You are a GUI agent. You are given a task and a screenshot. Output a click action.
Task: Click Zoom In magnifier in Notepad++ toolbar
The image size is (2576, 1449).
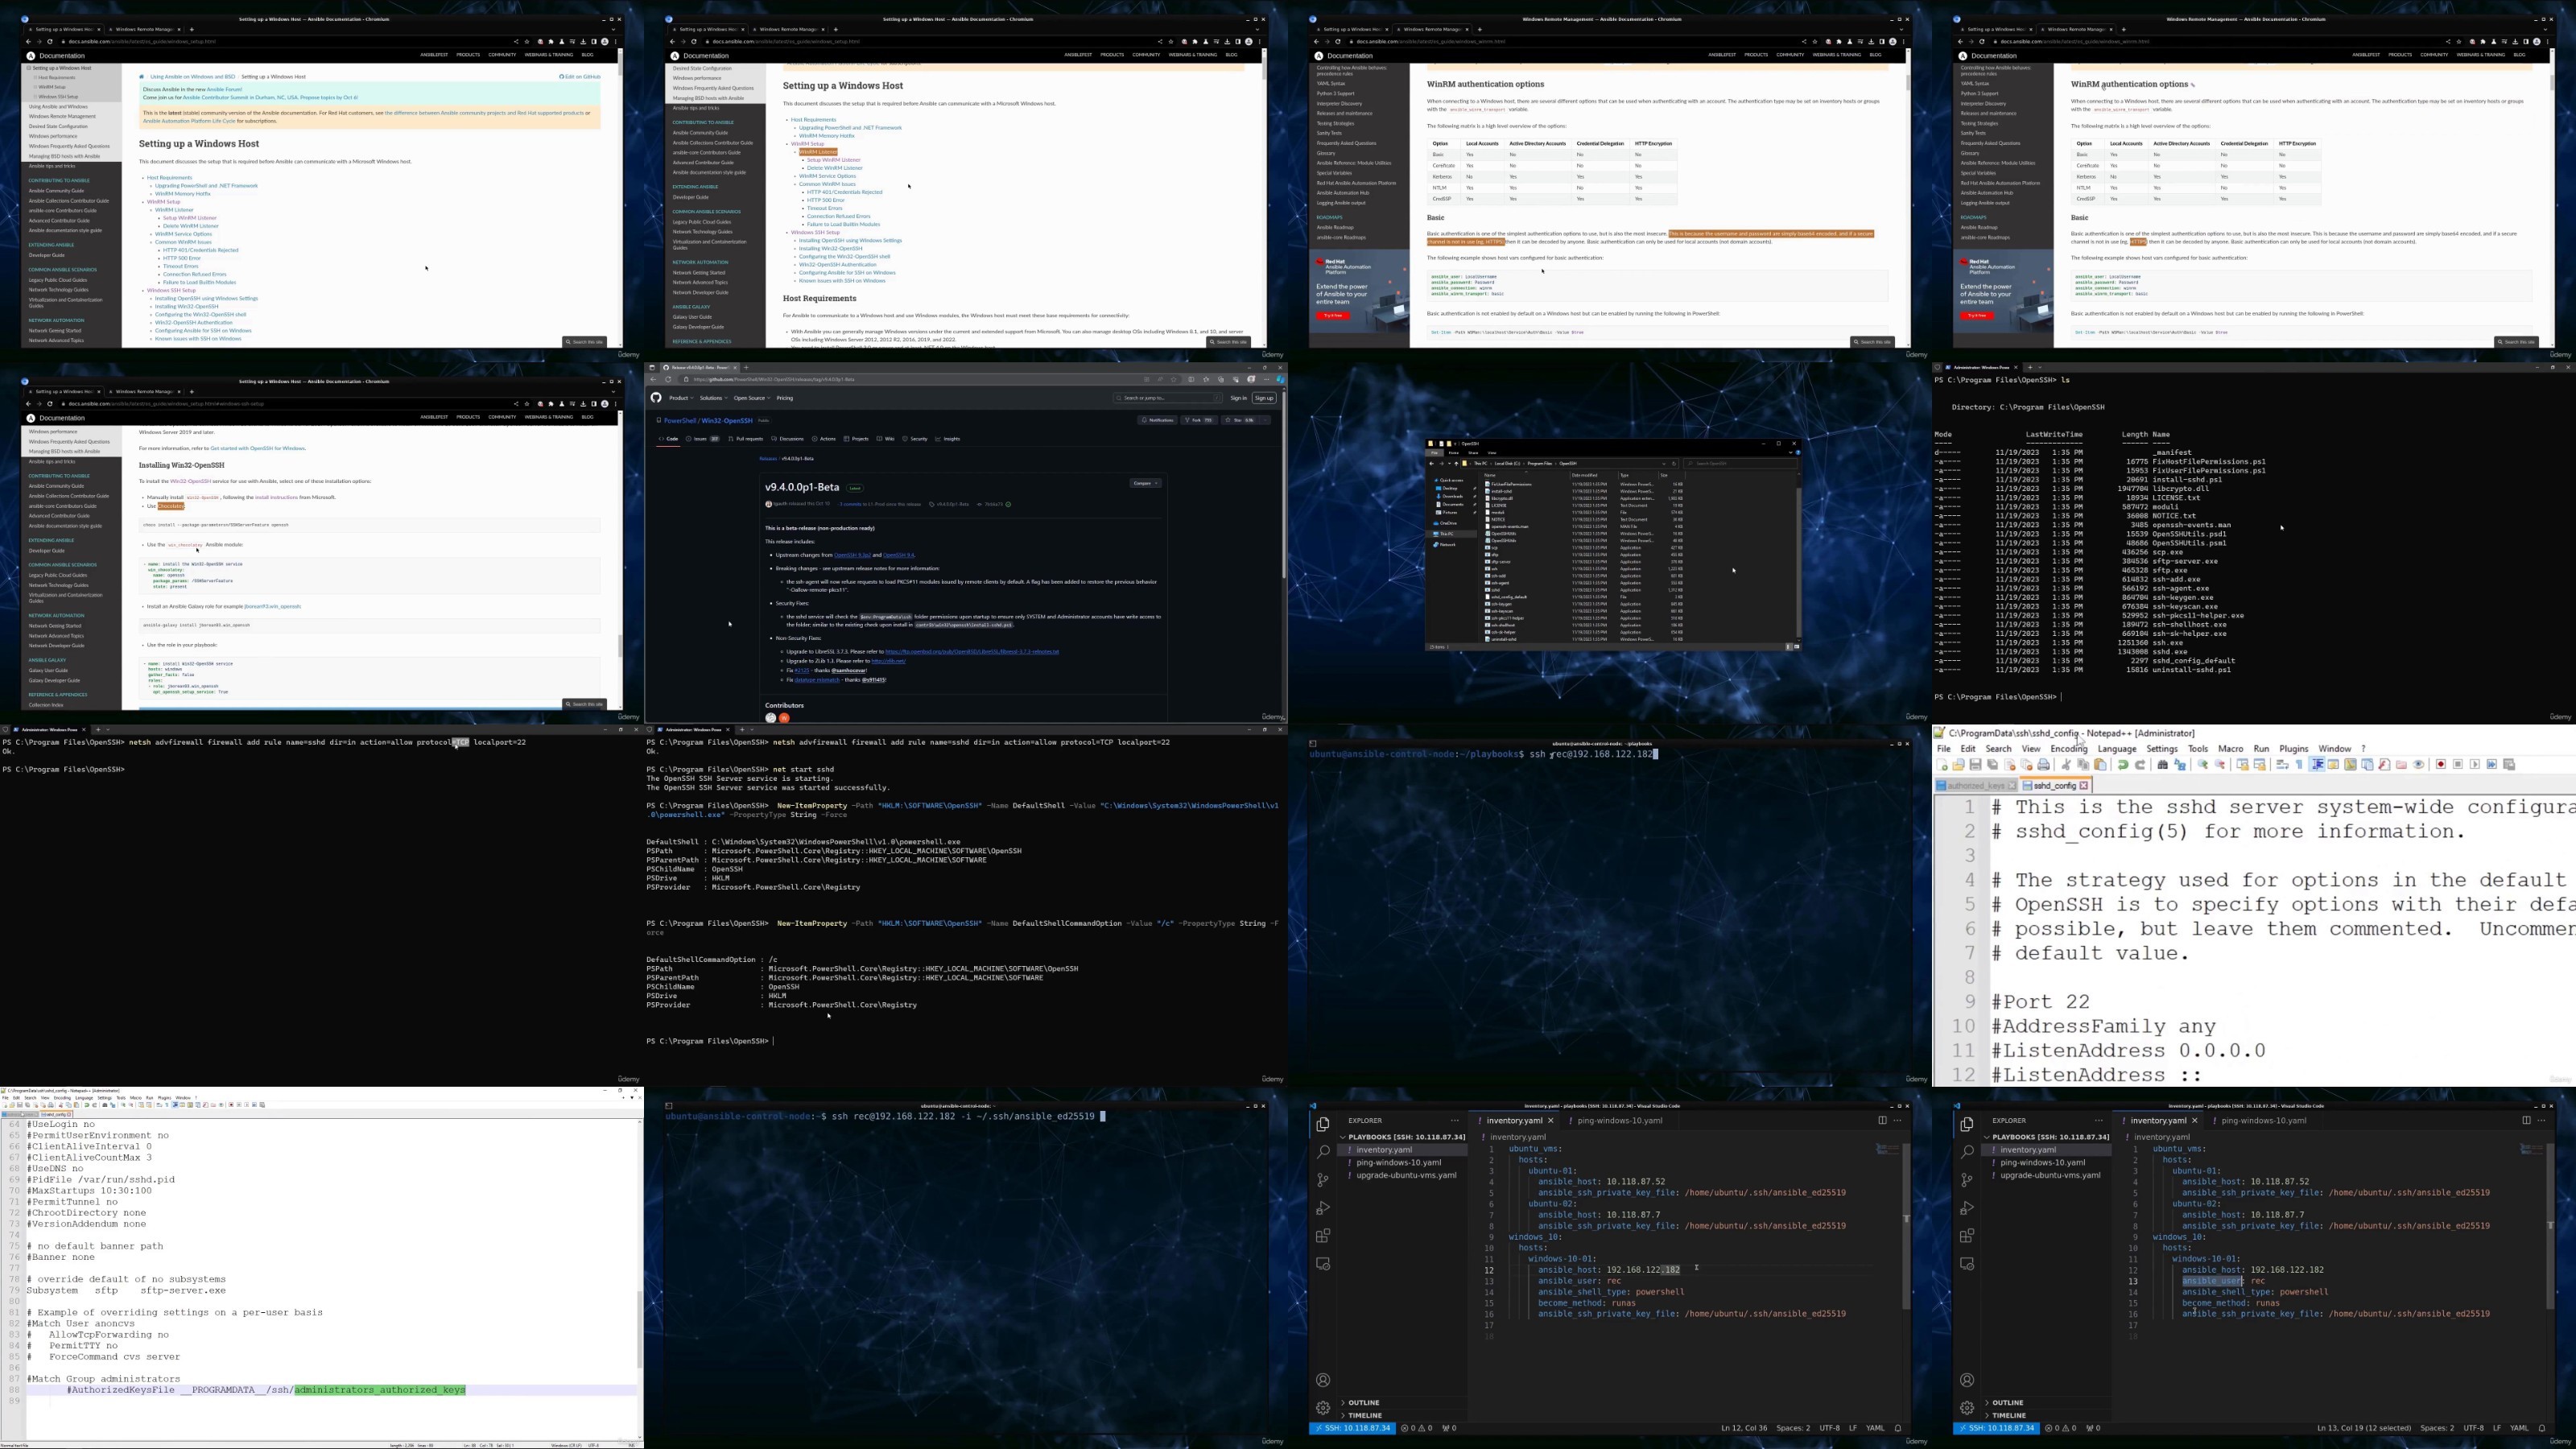[2202, 765]
